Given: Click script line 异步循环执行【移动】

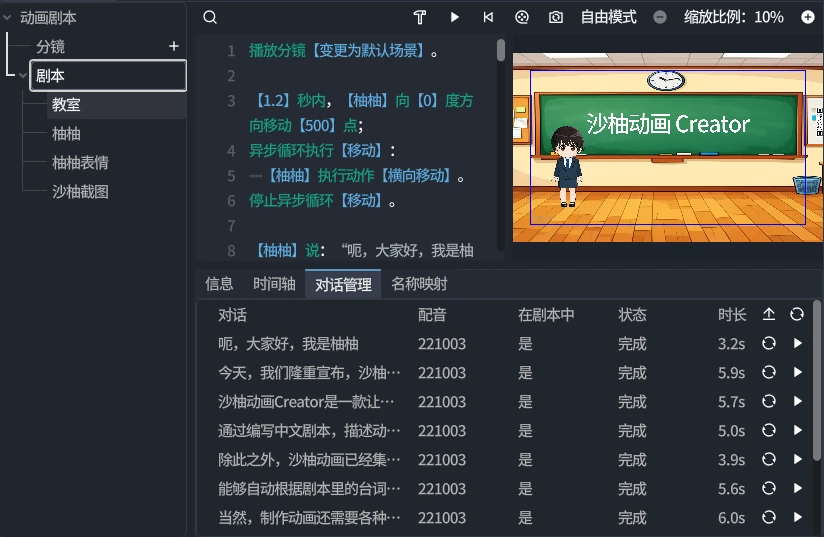Looking at the screenshot, I should pos(322,151).
